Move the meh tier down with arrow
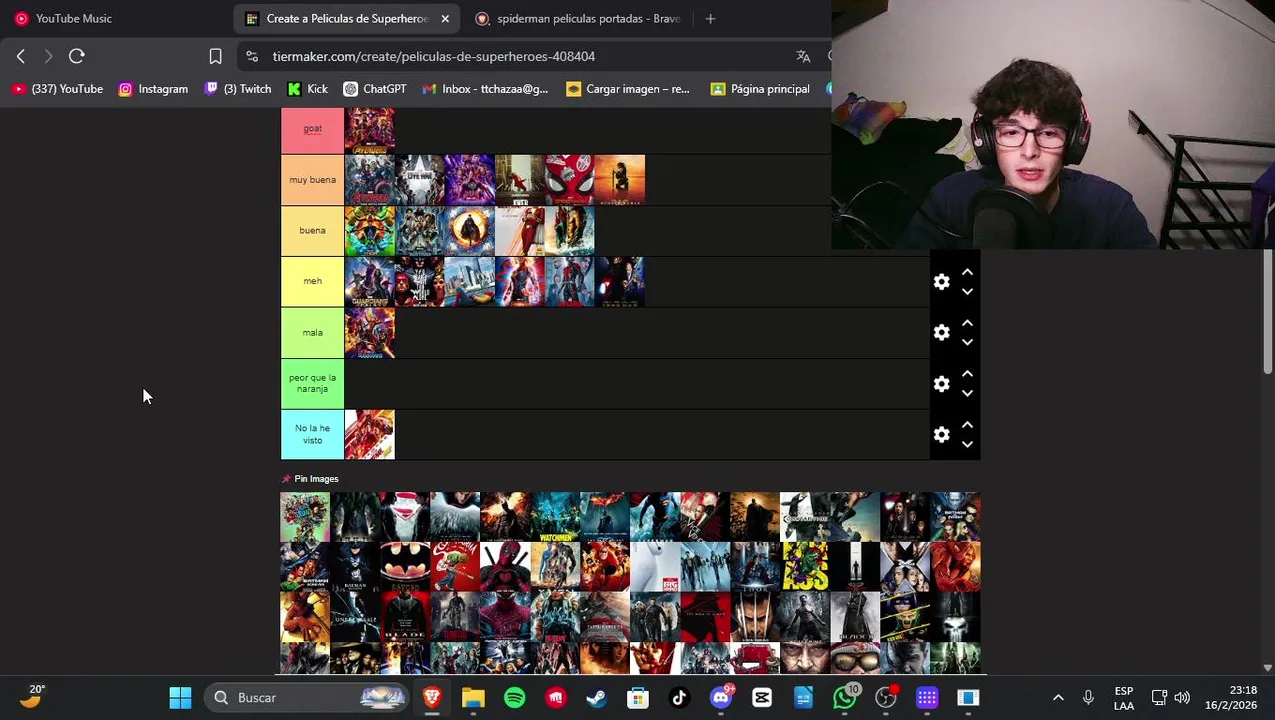Image resolution: width=1275 pixels, height=720 pixels. pyautogui.click(x=967, y=292)
